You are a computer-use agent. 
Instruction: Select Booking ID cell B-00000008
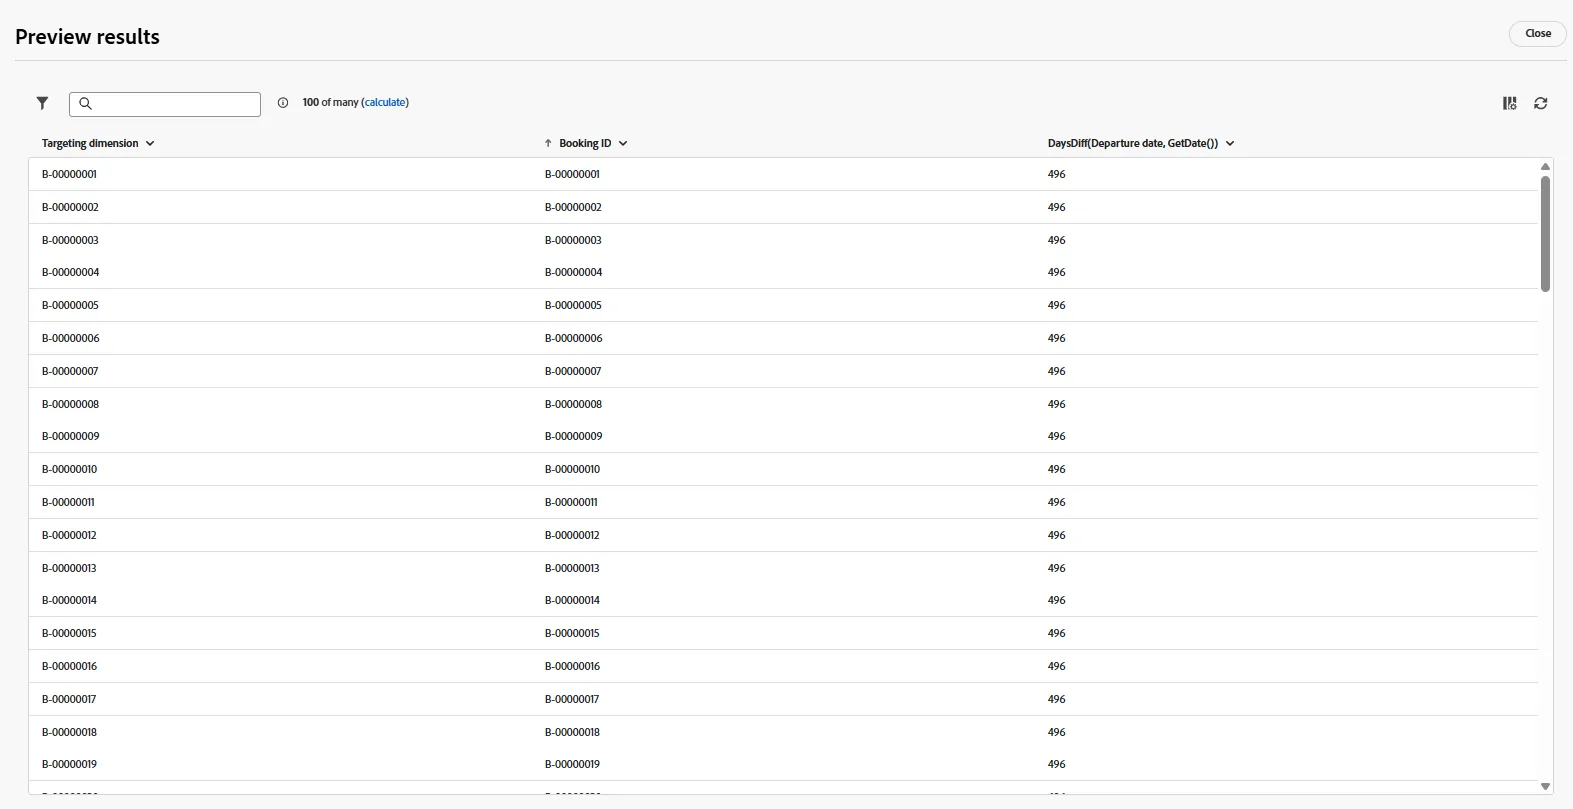(x=573, y=405)
